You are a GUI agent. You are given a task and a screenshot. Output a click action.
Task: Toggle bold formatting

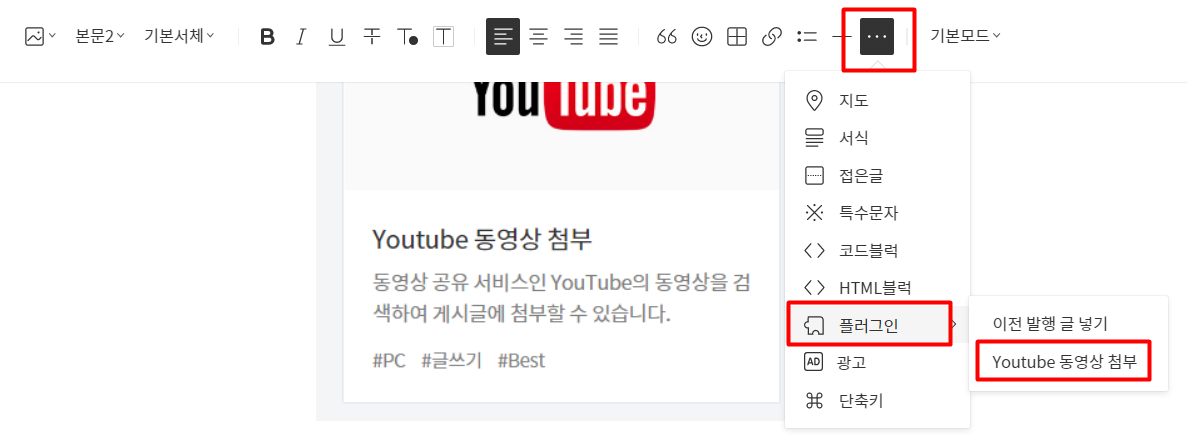[x=267, y=36]
